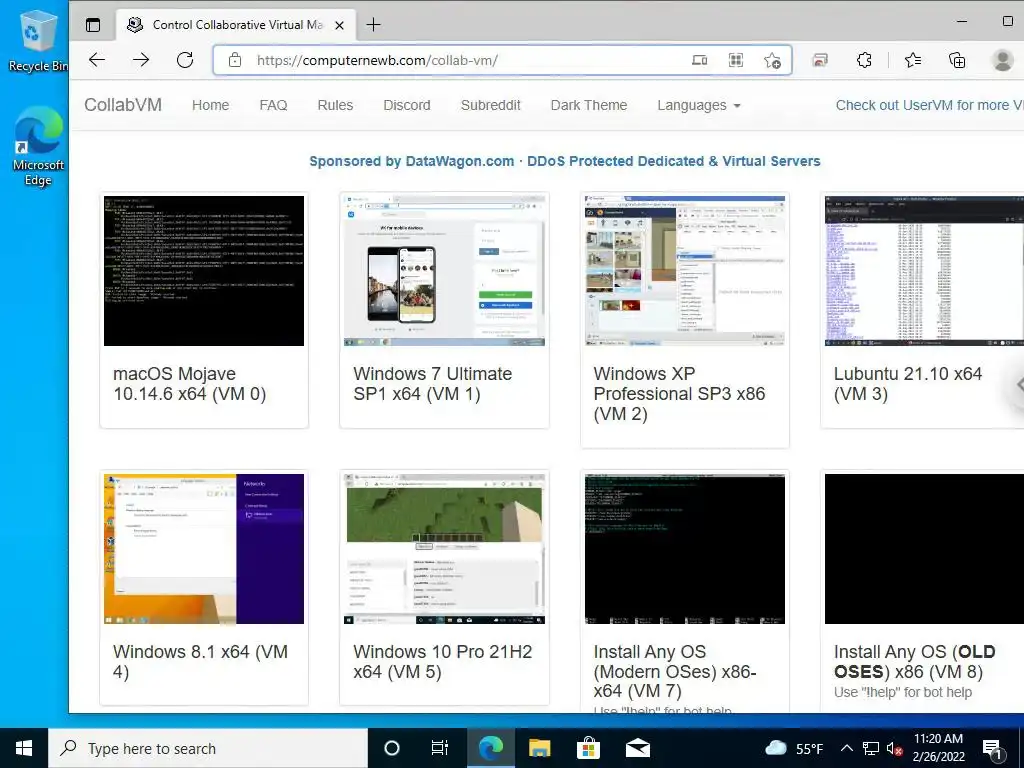
Task: Open File Explorer from the taskbar
Action: click(x=539, y=748)
